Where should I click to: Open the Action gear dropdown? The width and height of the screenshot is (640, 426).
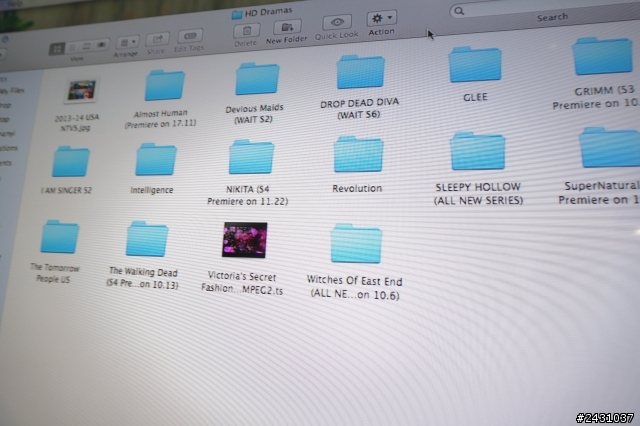pyautogui.click(x=382, y=18)
